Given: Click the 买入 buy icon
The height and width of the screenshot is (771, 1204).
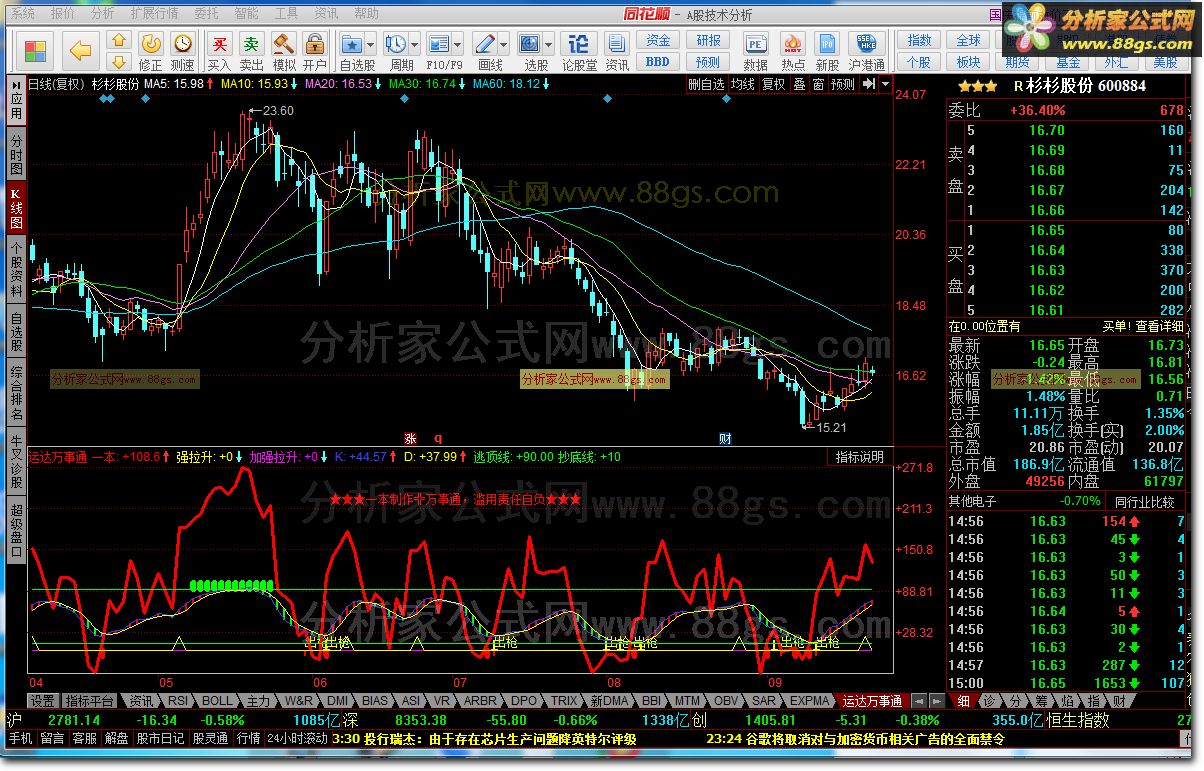Looking at the screenshot, I should click(220, 50).
